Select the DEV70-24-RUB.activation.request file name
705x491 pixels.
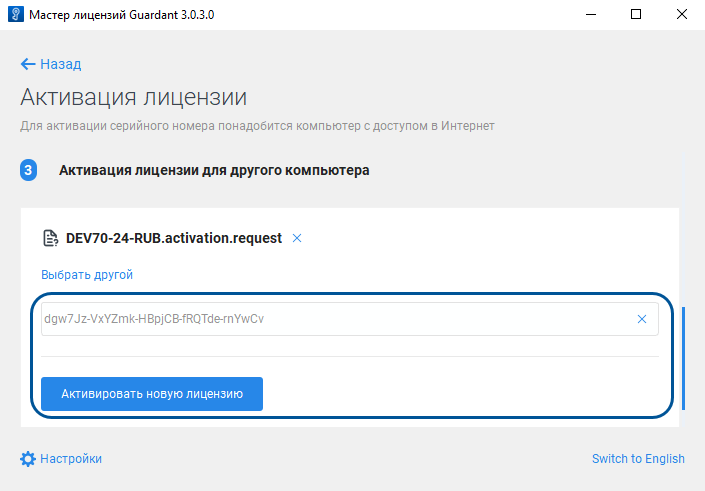(174, 238)
